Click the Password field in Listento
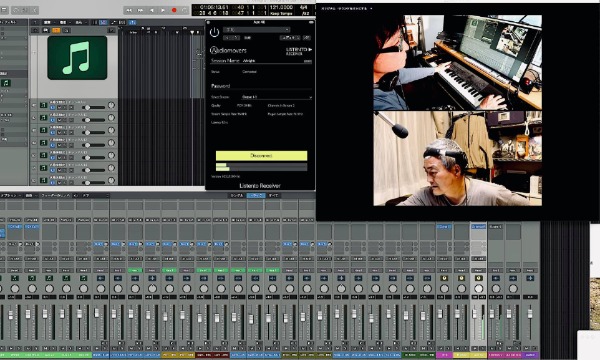600x360 pixels. [x=261, y=86]
